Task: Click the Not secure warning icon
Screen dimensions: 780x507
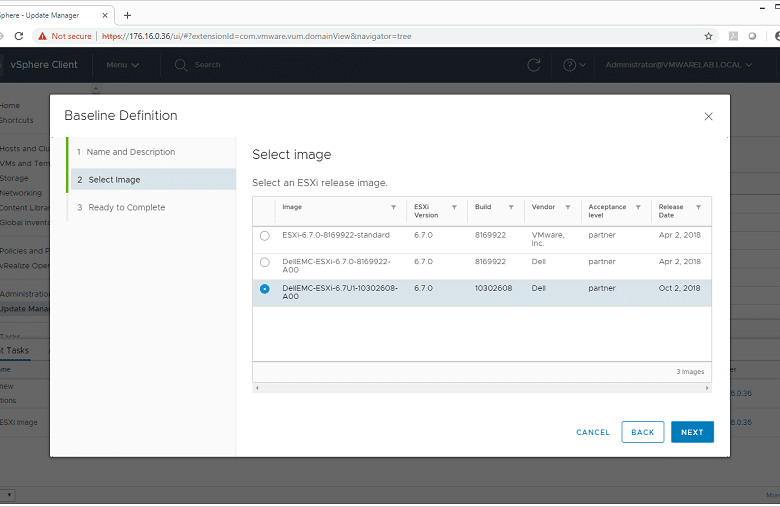Action: coord(42,36)
